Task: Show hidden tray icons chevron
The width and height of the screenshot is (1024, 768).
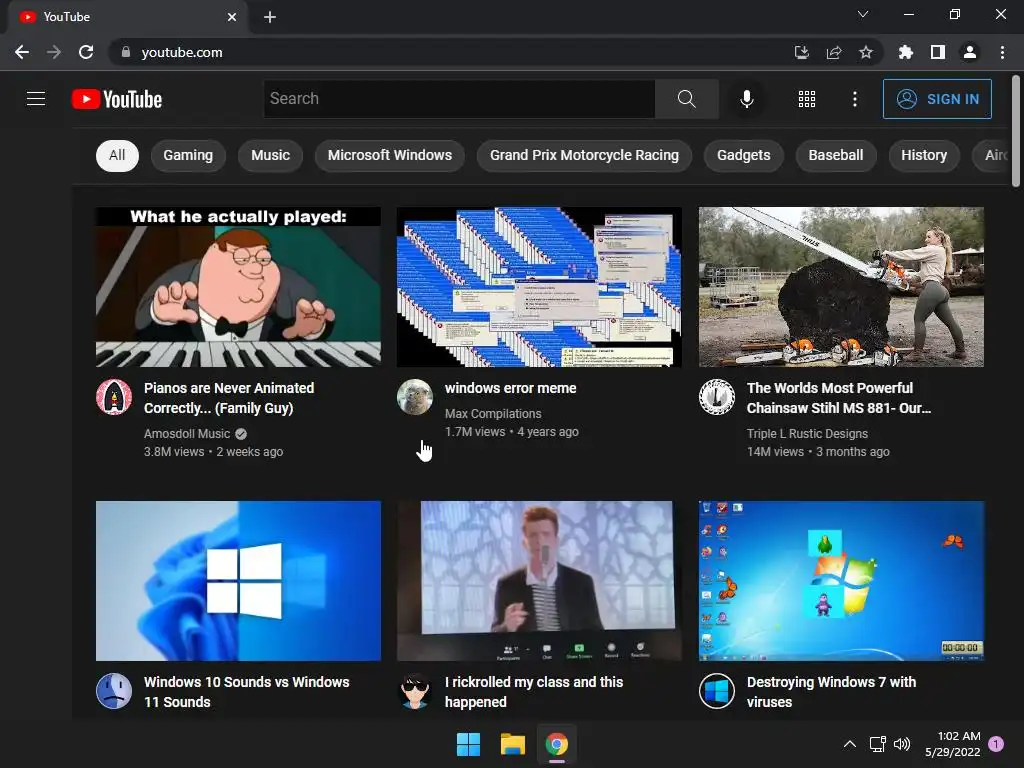Action: 850,744
